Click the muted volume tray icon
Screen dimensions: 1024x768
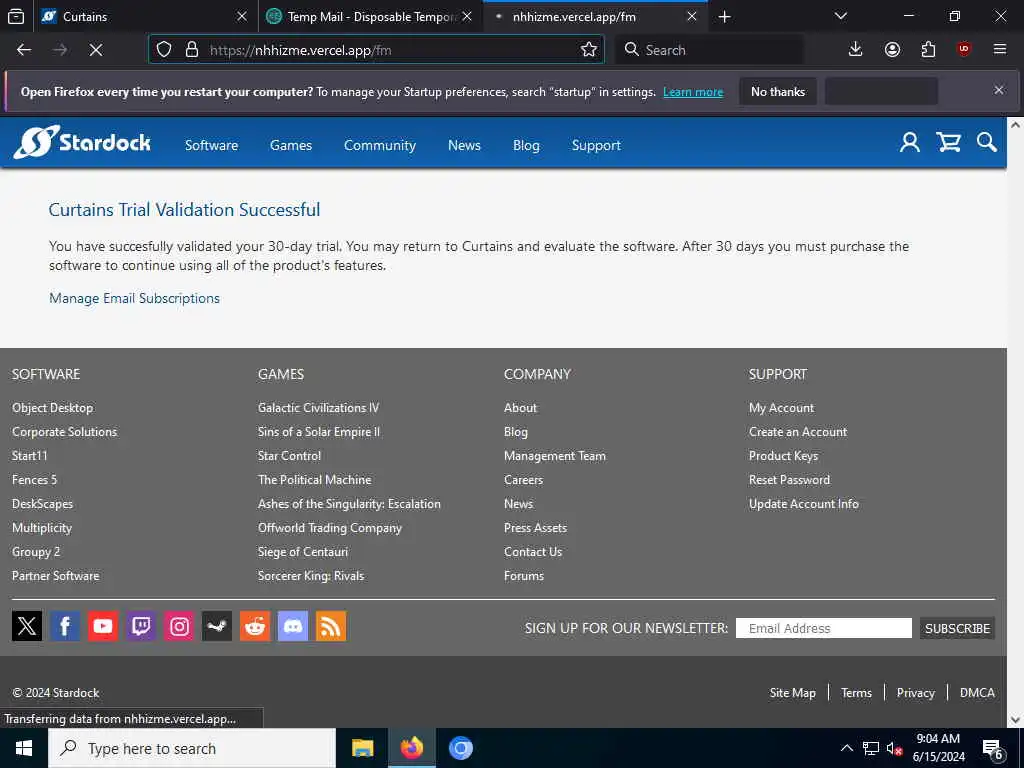point(893,748)
